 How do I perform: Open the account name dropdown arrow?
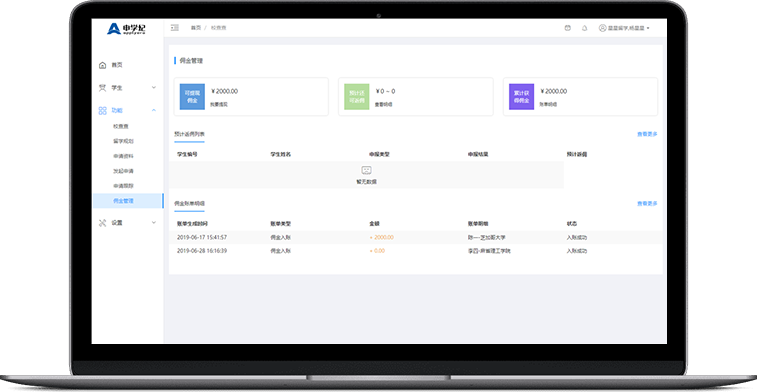click(x=648, y=28)
